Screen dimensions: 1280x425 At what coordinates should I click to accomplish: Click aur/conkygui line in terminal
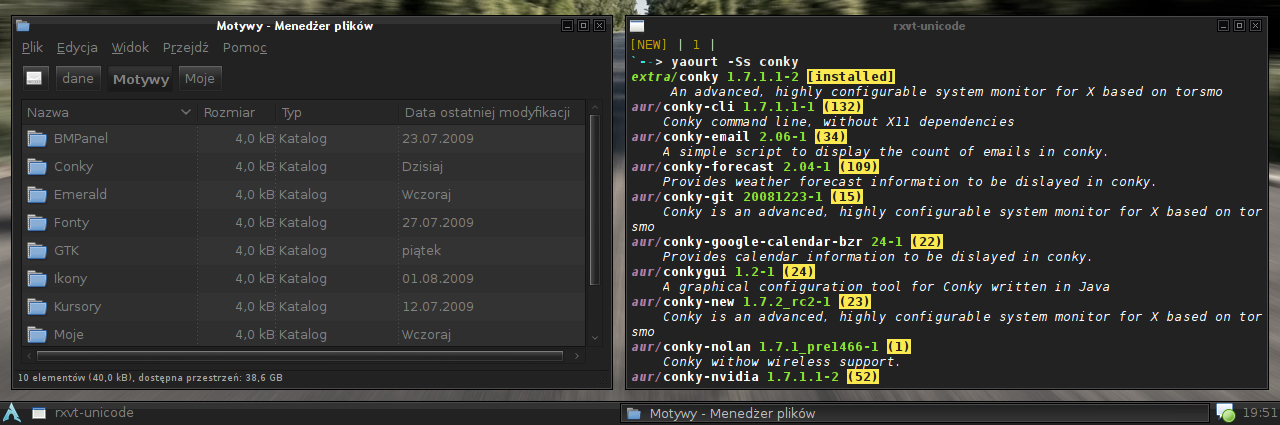click(724, 272)
